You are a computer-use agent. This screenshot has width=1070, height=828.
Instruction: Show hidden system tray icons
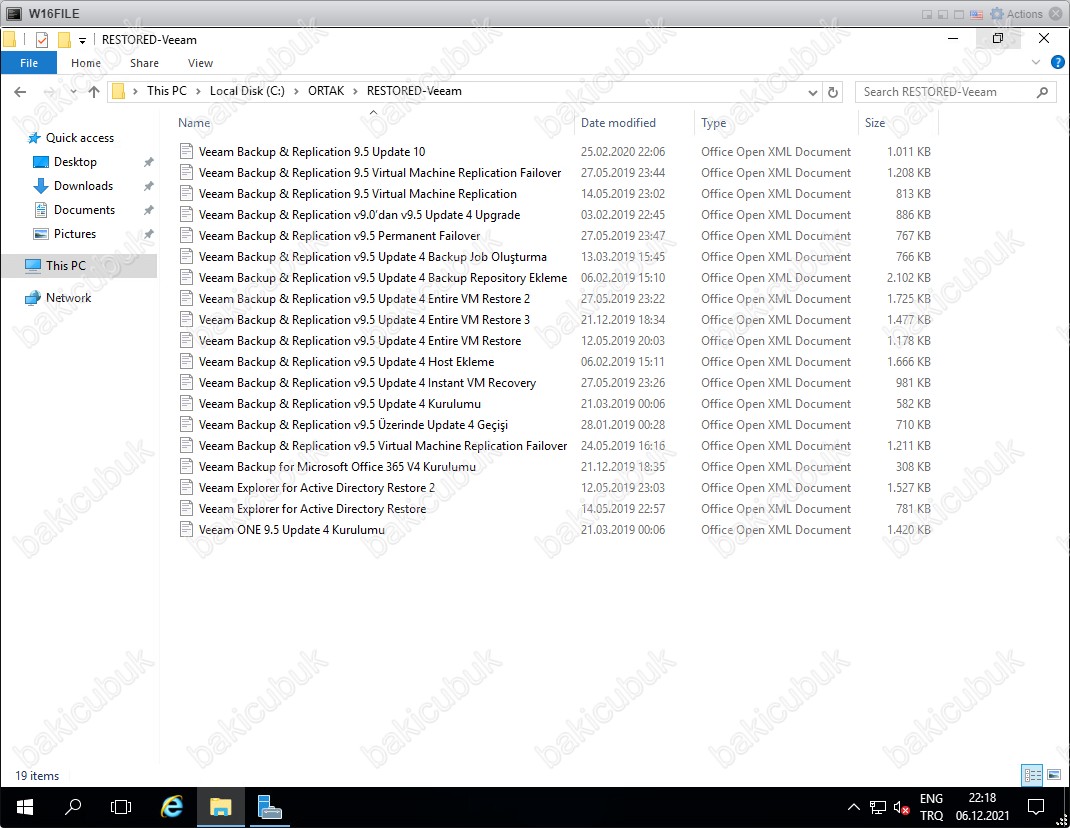click(853, 808)
